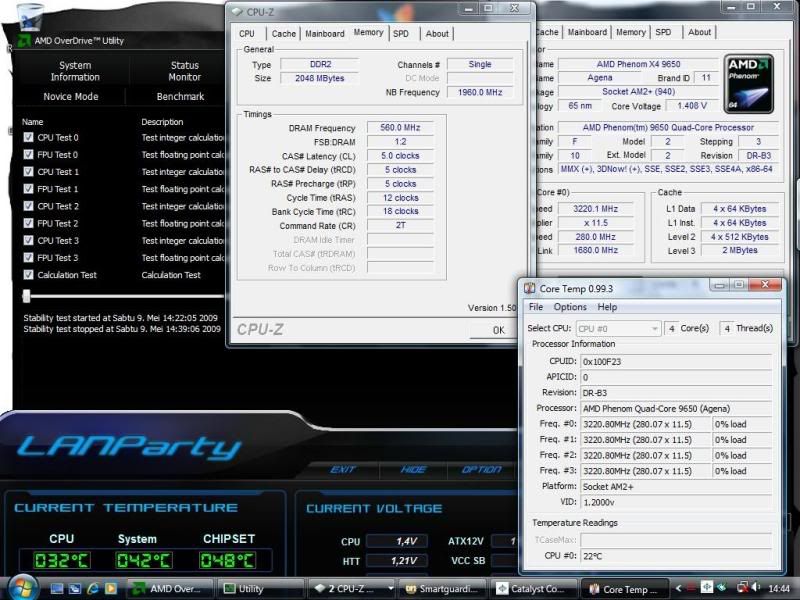Click the VID field in Core Temp
The image size is (800, 600).
tap(676, 502)
